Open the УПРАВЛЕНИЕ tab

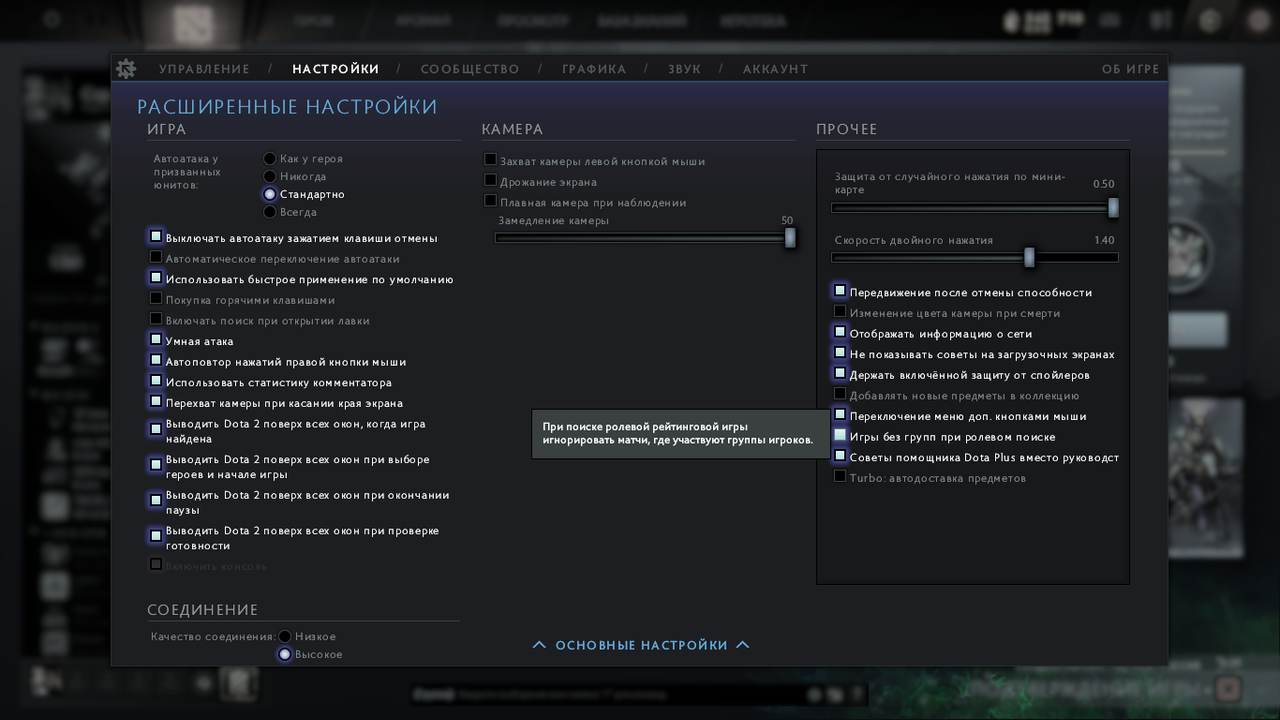pyautogui.click(x=204, y=69)
